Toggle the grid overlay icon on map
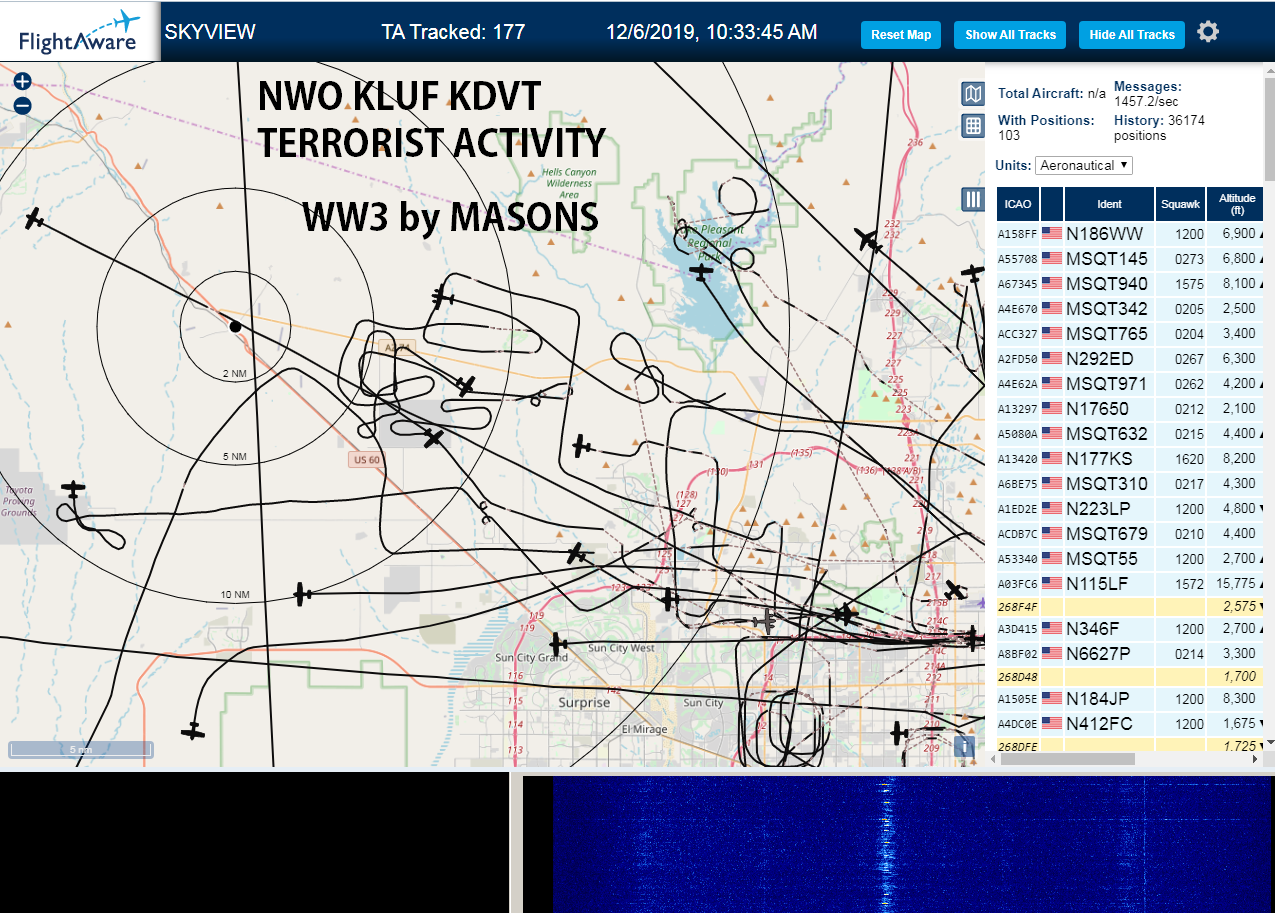Screen dimensions: 1275x913 [973, 126]
